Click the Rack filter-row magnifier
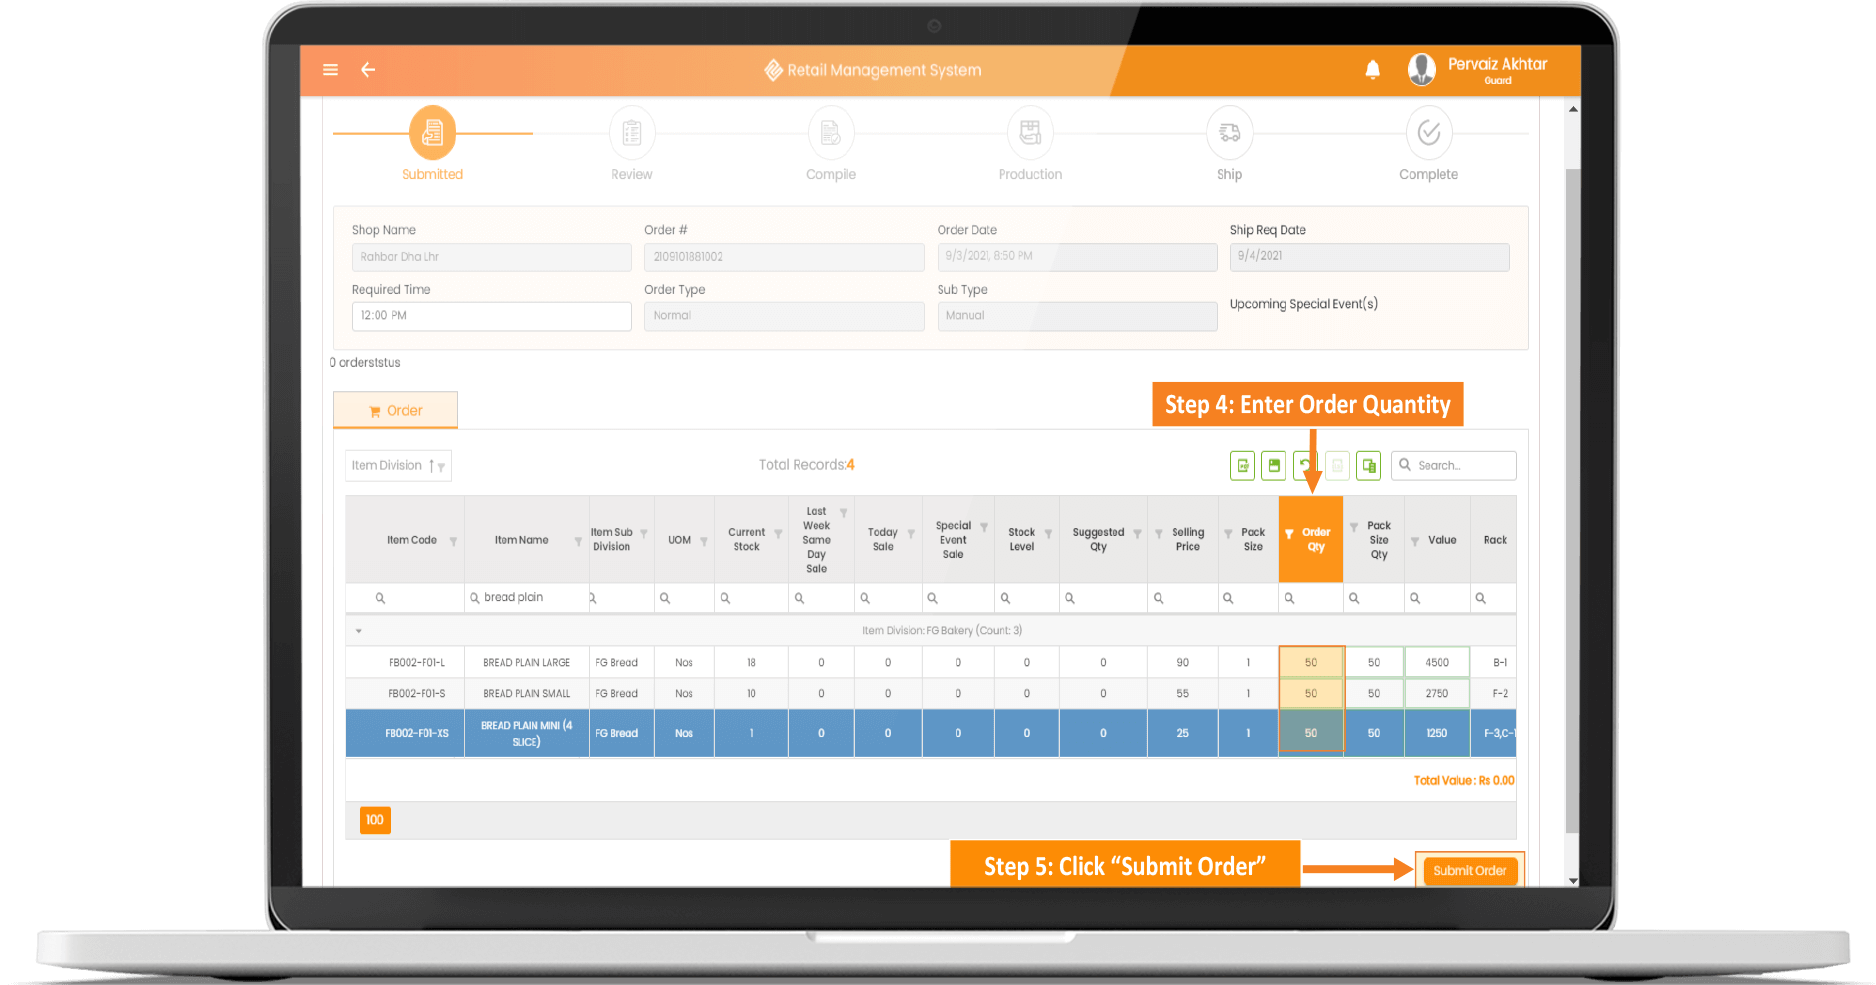 click(1480, 598)
